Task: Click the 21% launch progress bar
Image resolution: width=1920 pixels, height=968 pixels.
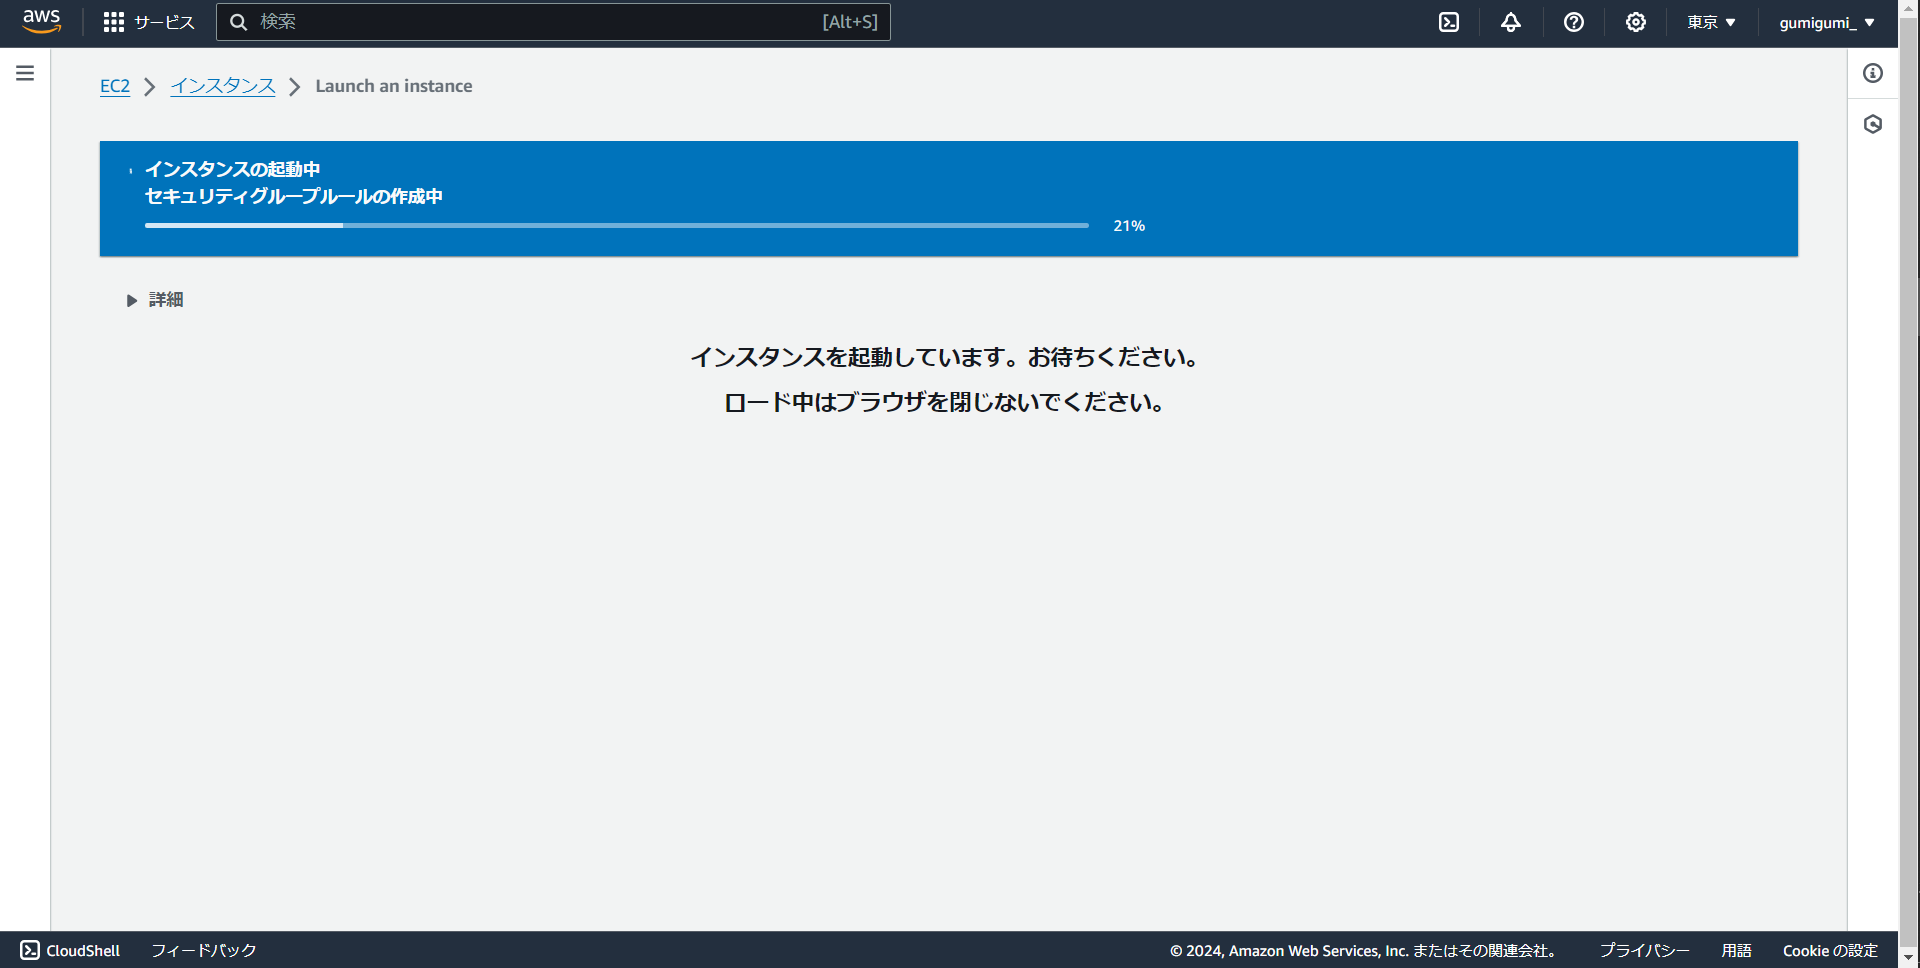Action: coord(616,225)
